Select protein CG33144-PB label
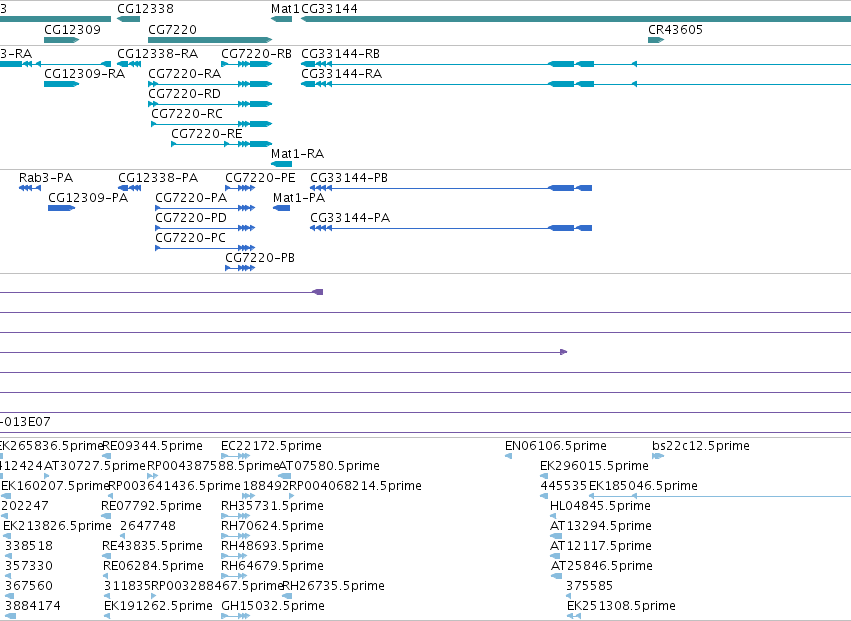851x621 pixels. (x=349, y=178)
